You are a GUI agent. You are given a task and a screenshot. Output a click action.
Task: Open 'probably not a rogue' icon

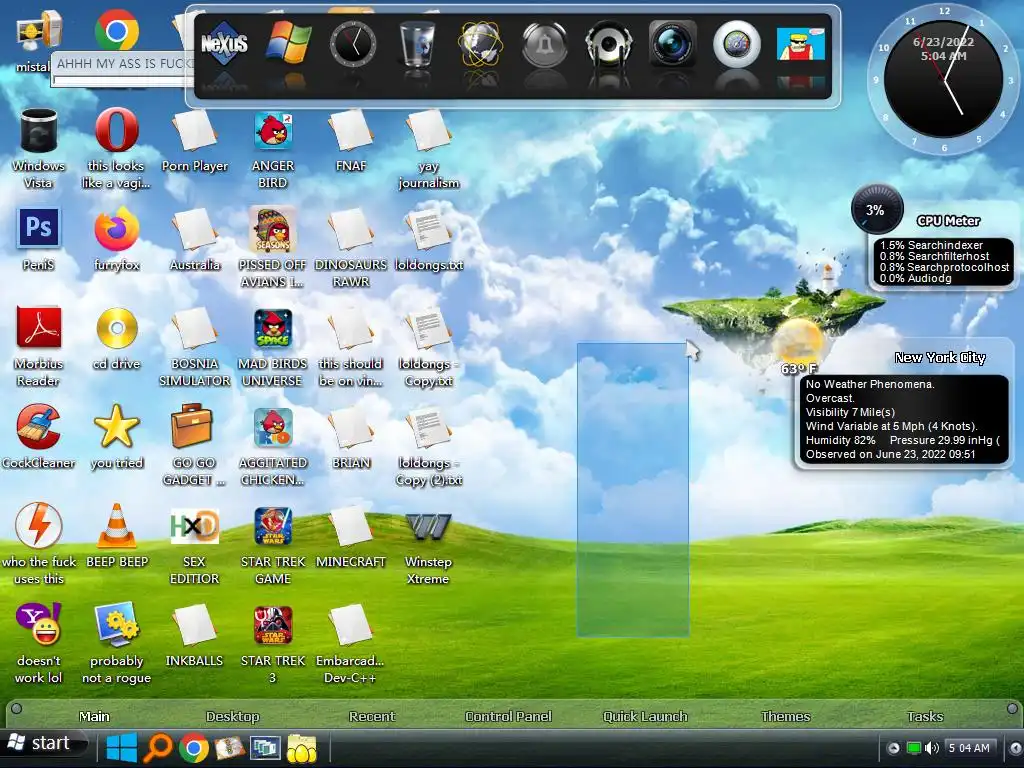click(117, 624)
